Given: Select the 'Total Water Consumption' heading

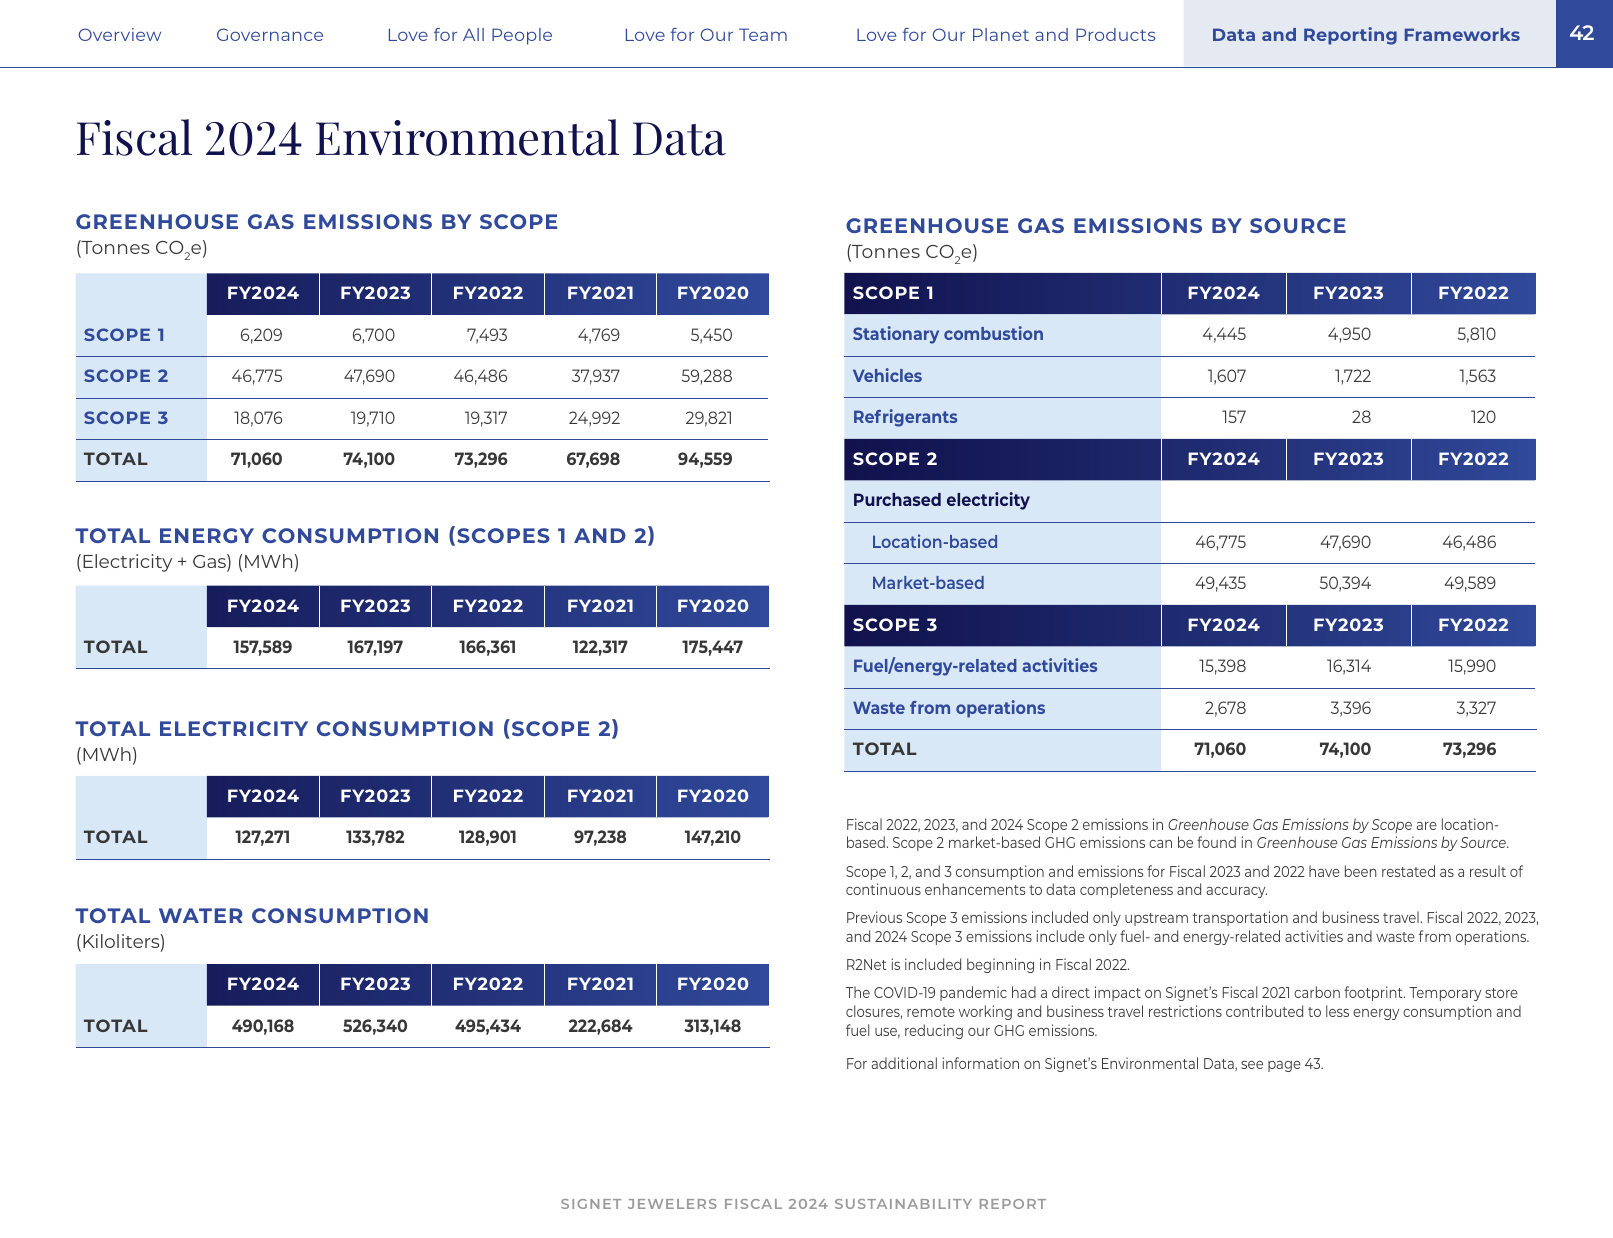Looking at the screenshot, I should (252, 916).
